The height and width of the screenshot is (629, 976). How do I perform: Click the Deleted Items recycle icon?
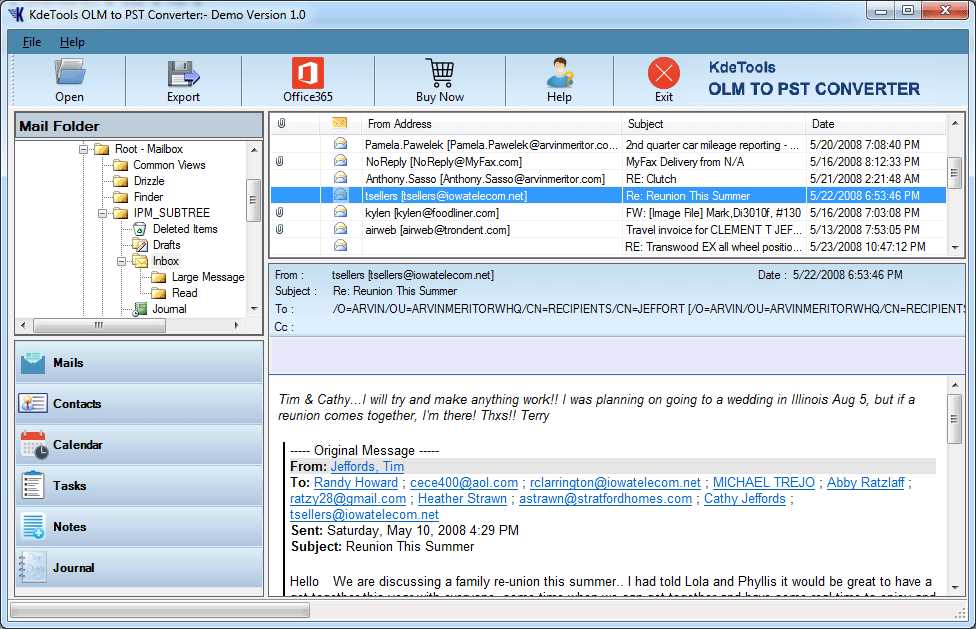[140, 229]
